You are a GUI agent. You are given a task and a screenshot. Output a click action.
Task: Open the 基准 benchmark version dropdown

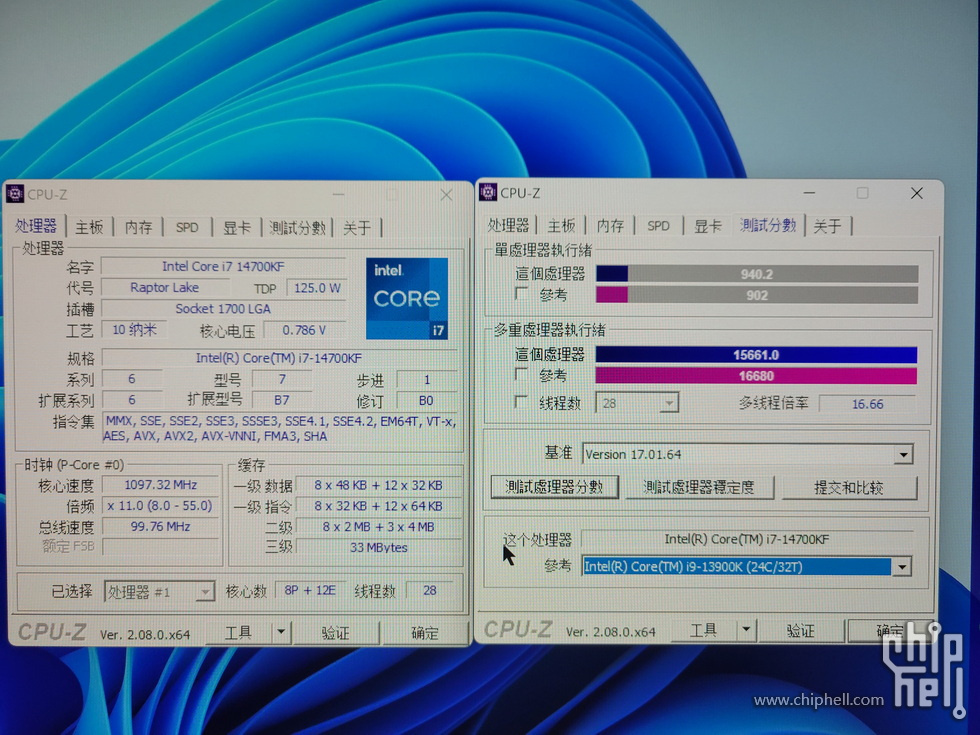(x=902, y=454)
